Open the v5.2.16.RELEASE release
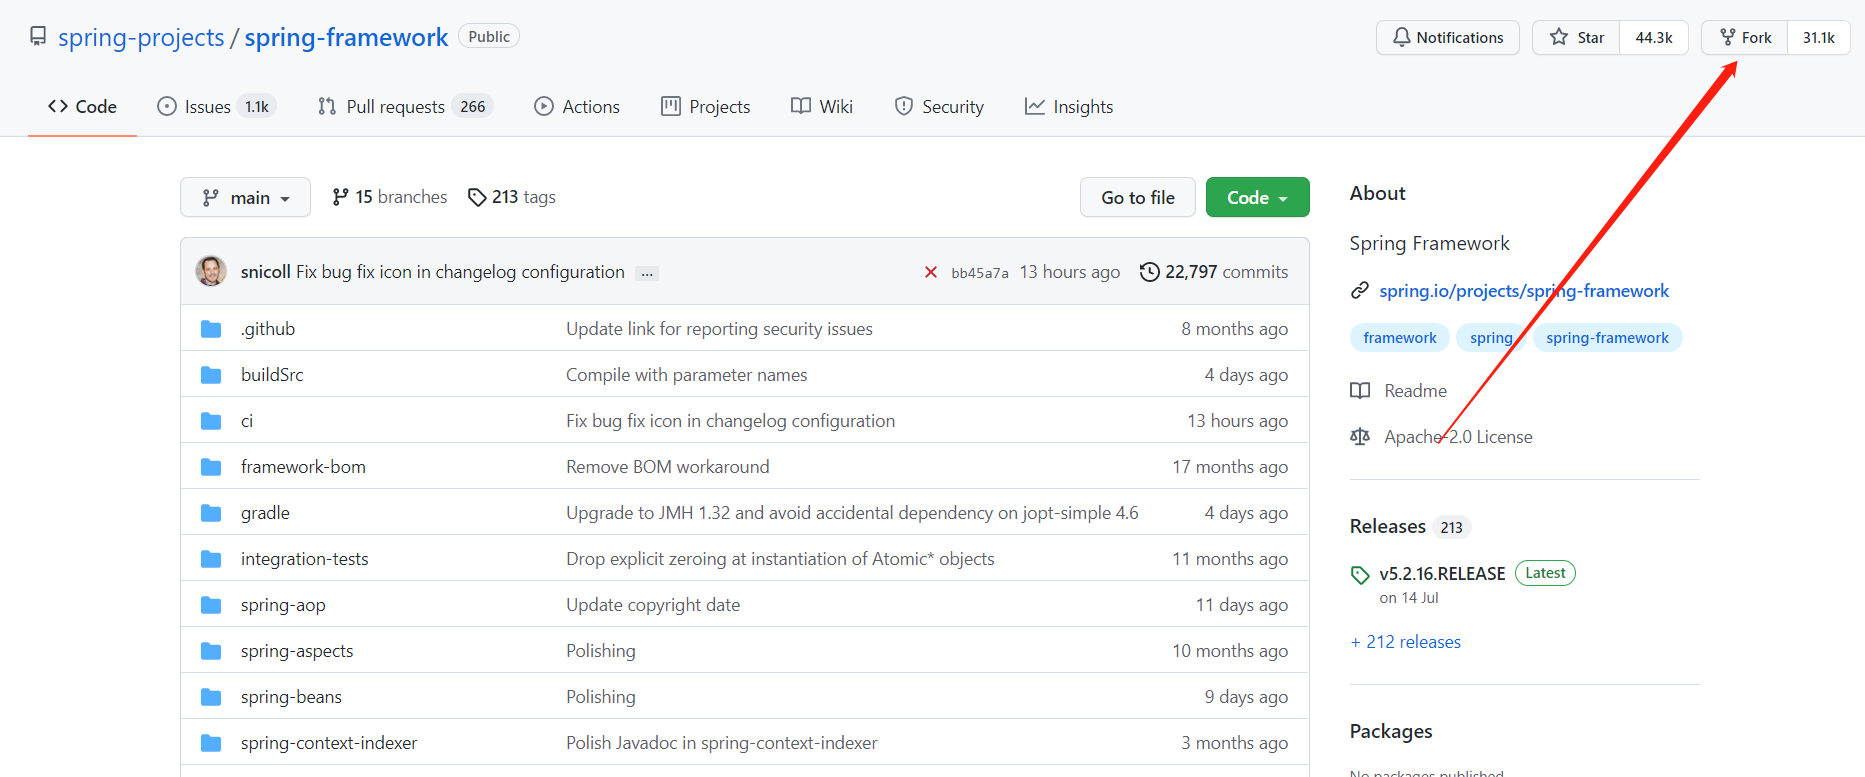The width and height of the screenshot is (1865, 777). coord(1442,573)
